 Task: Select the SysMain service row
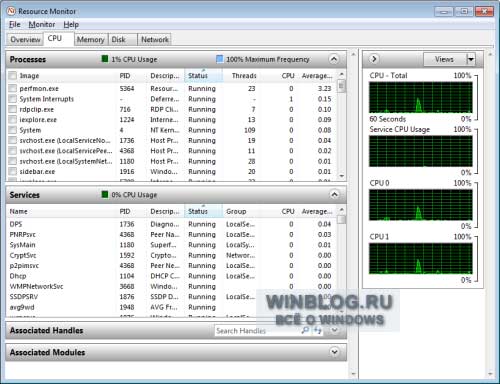click(171, 245)
